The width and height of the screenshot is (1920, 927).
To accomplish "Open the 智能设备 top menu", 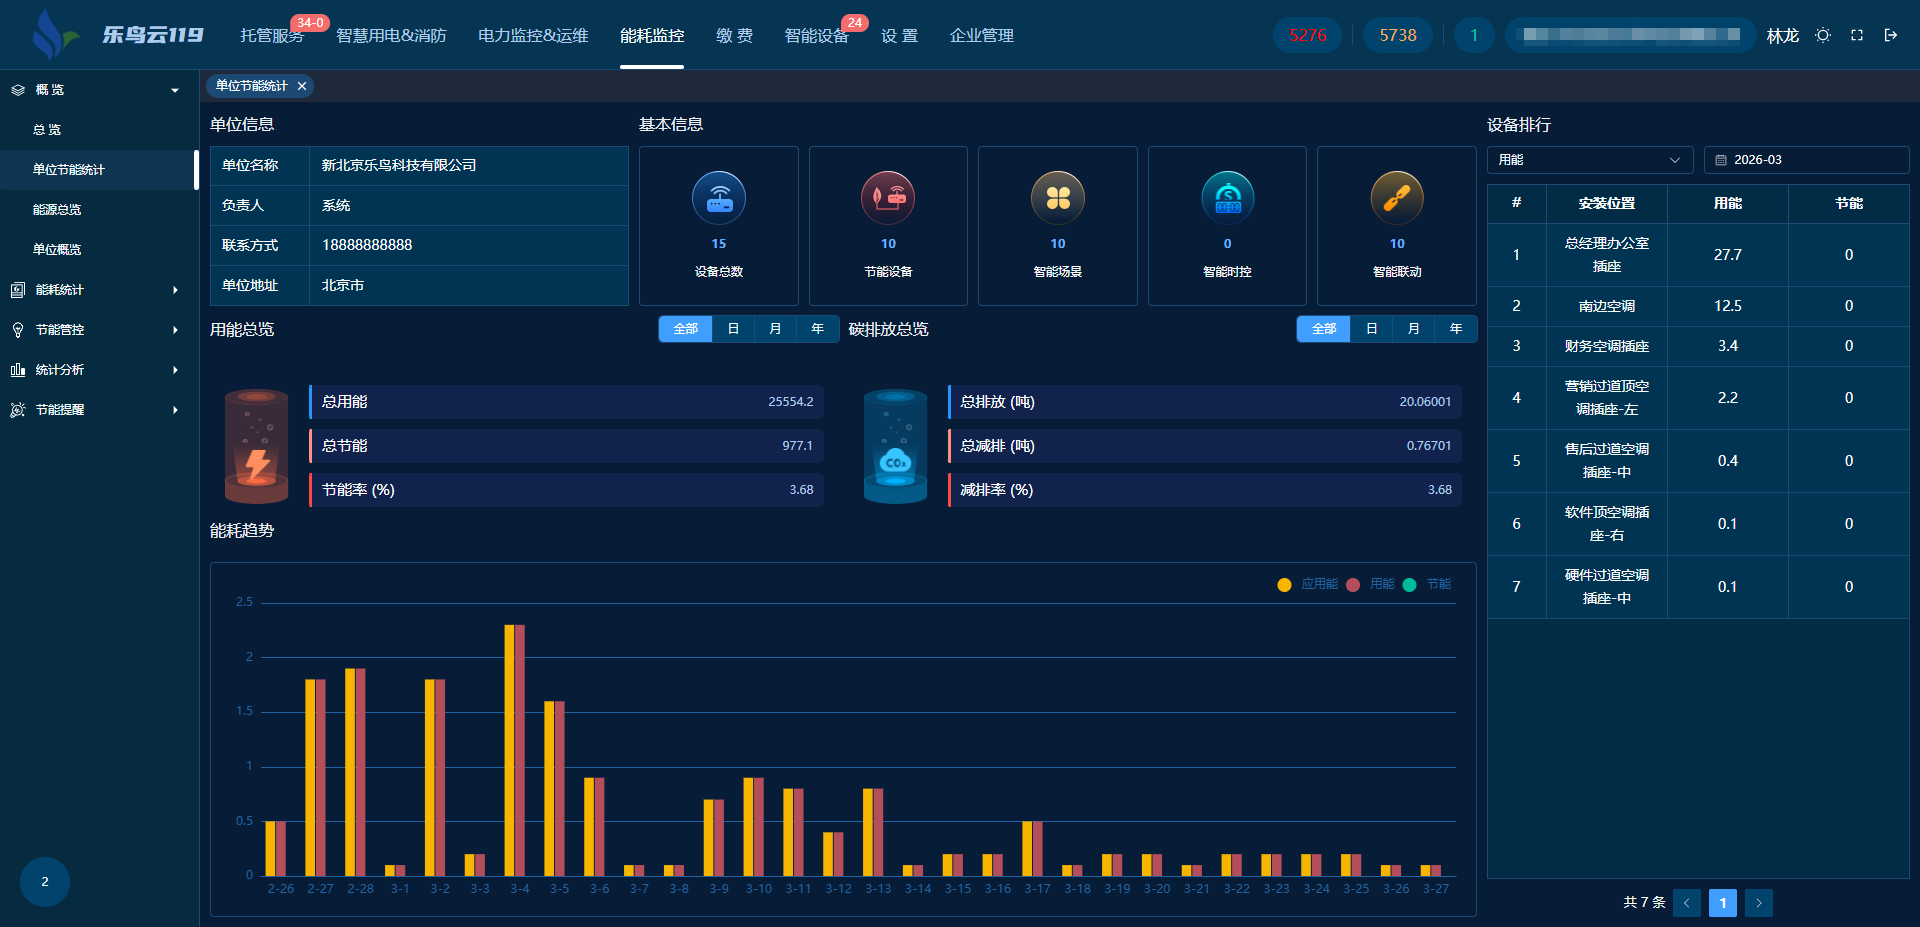I will [x=816, y=36].
